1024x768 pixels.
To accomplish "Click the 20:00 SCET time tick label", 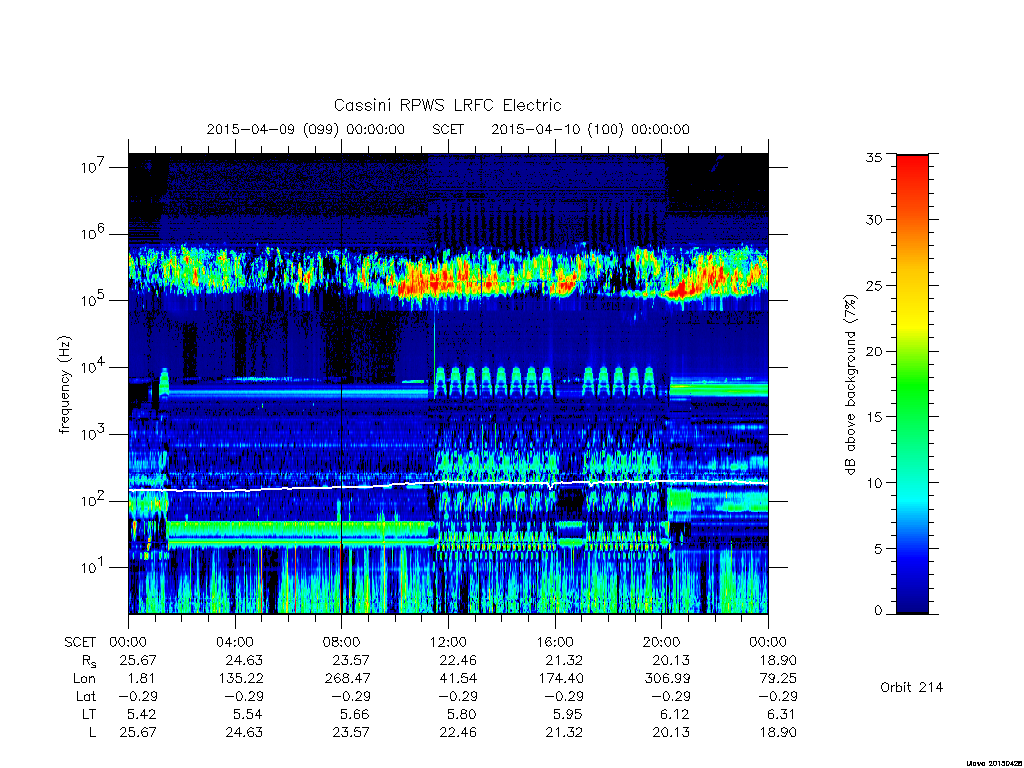I will click(662, 642).
